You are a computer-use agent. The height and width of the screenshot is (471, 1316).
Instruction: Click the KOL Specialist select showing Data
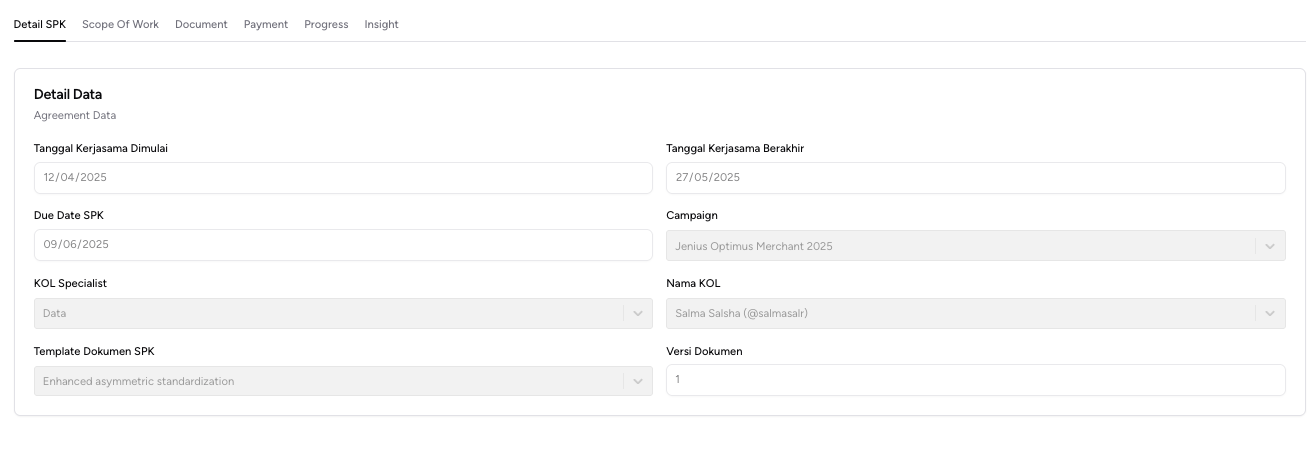point(328,314)
